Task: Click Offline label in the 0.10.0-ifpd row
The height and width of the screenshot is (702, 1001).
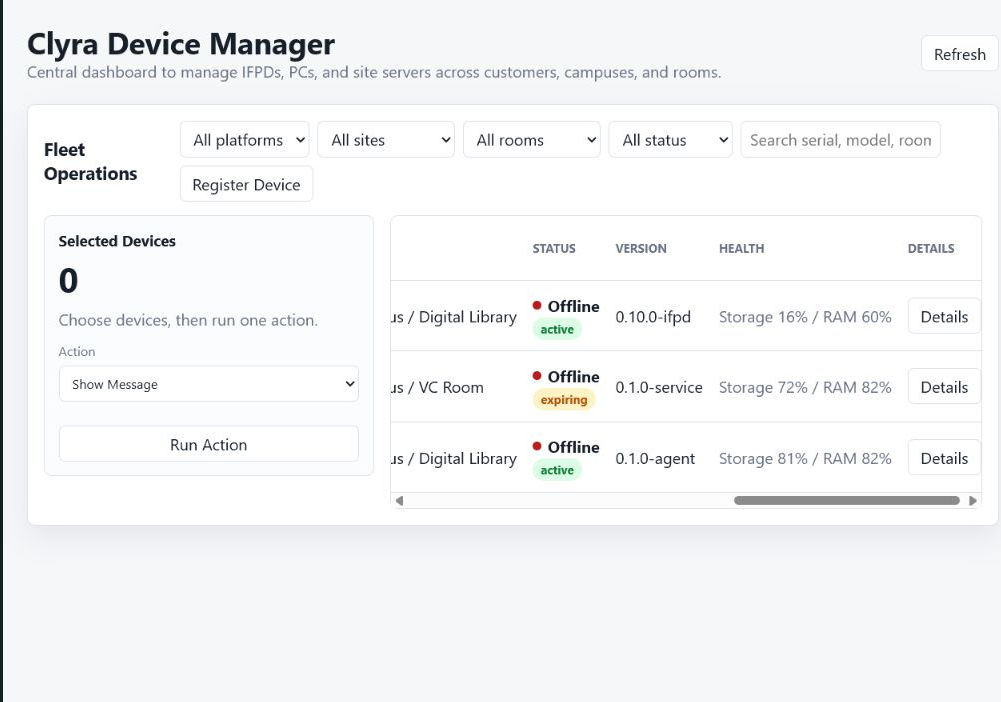Action: coord(573,306)
